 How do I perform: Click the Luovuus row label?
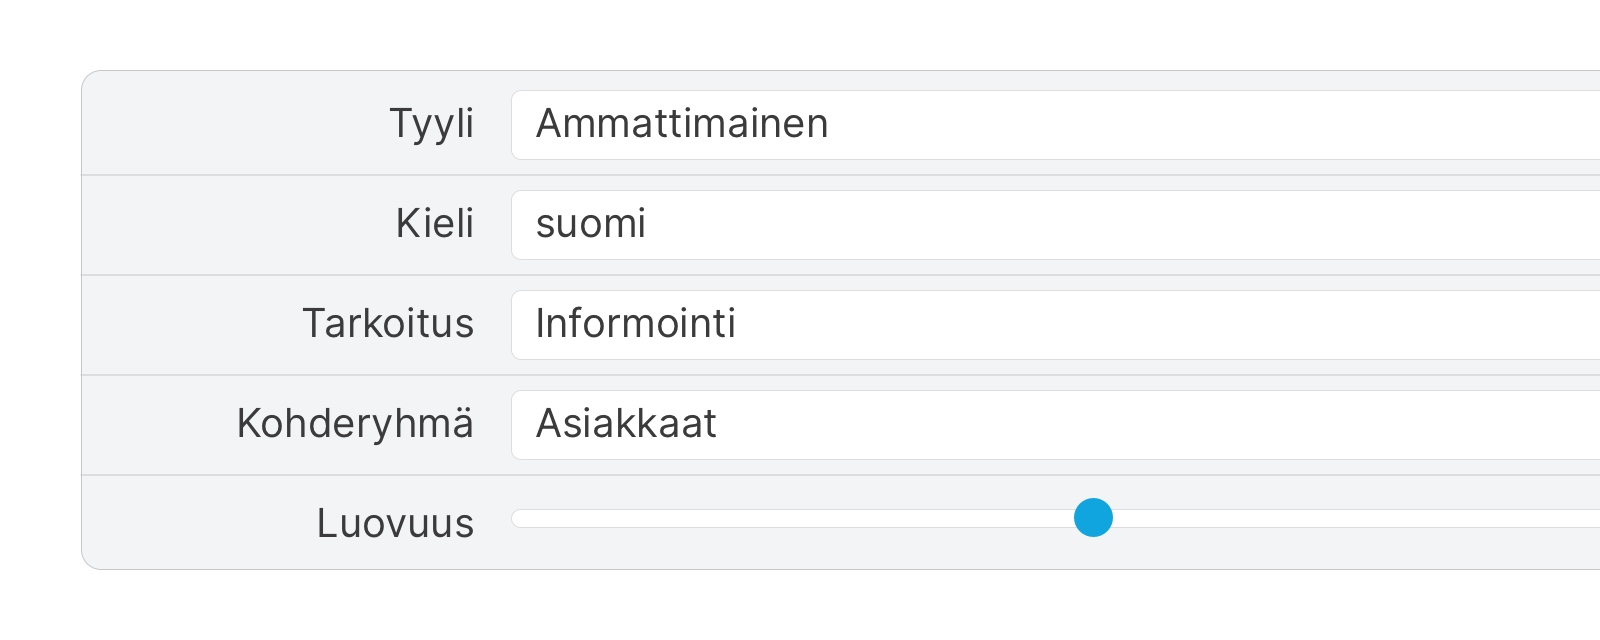point(395,522)
